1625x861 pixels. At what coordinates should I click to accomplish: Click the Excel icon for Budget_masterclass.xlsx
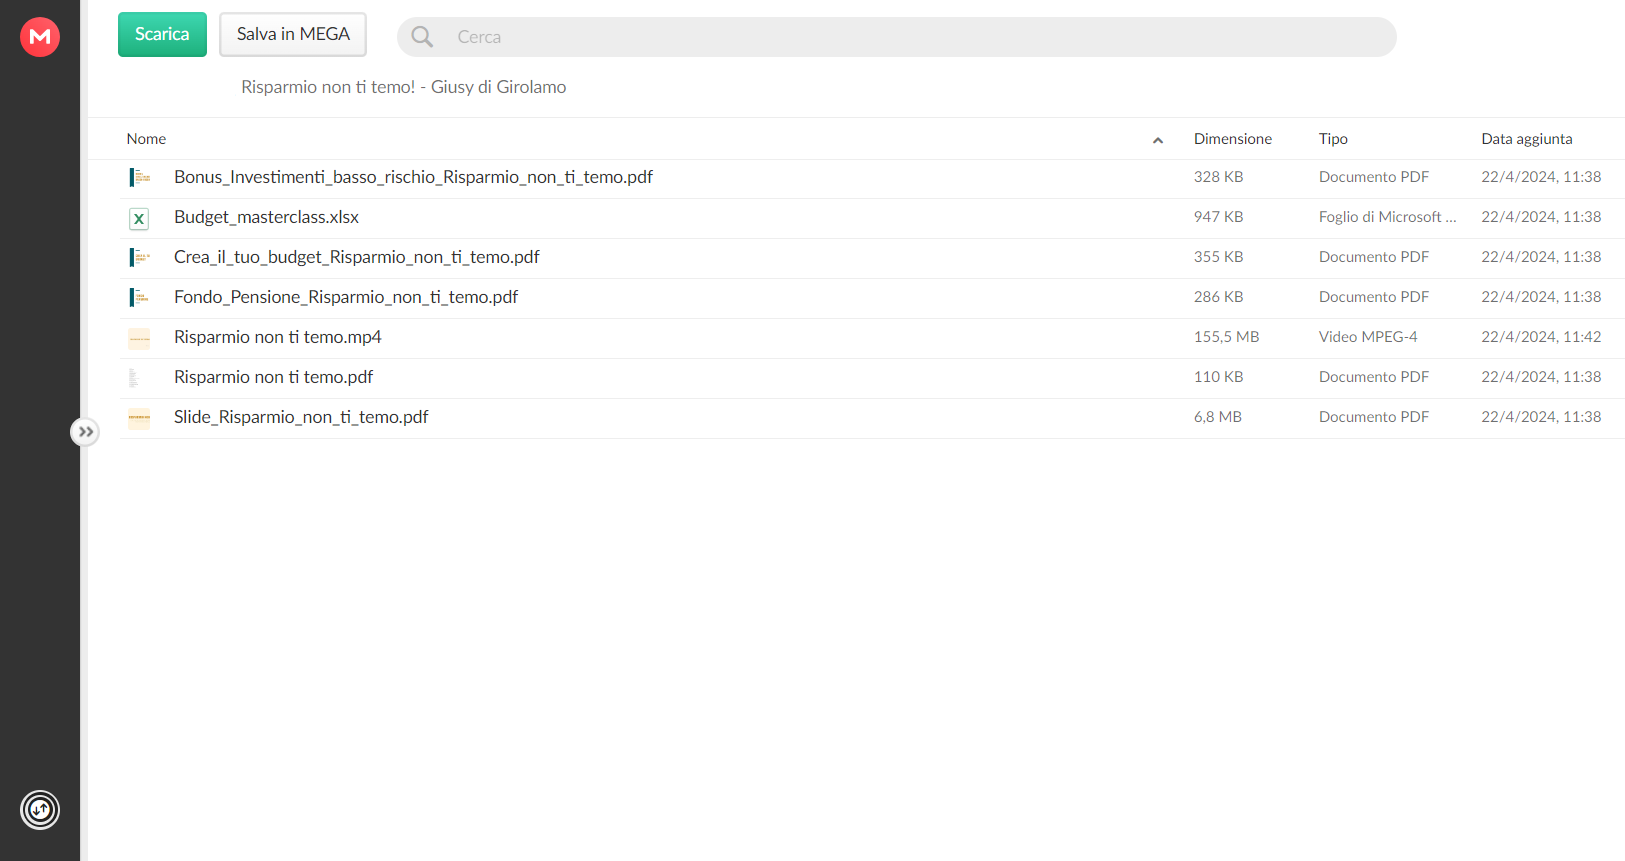(139, 218)
